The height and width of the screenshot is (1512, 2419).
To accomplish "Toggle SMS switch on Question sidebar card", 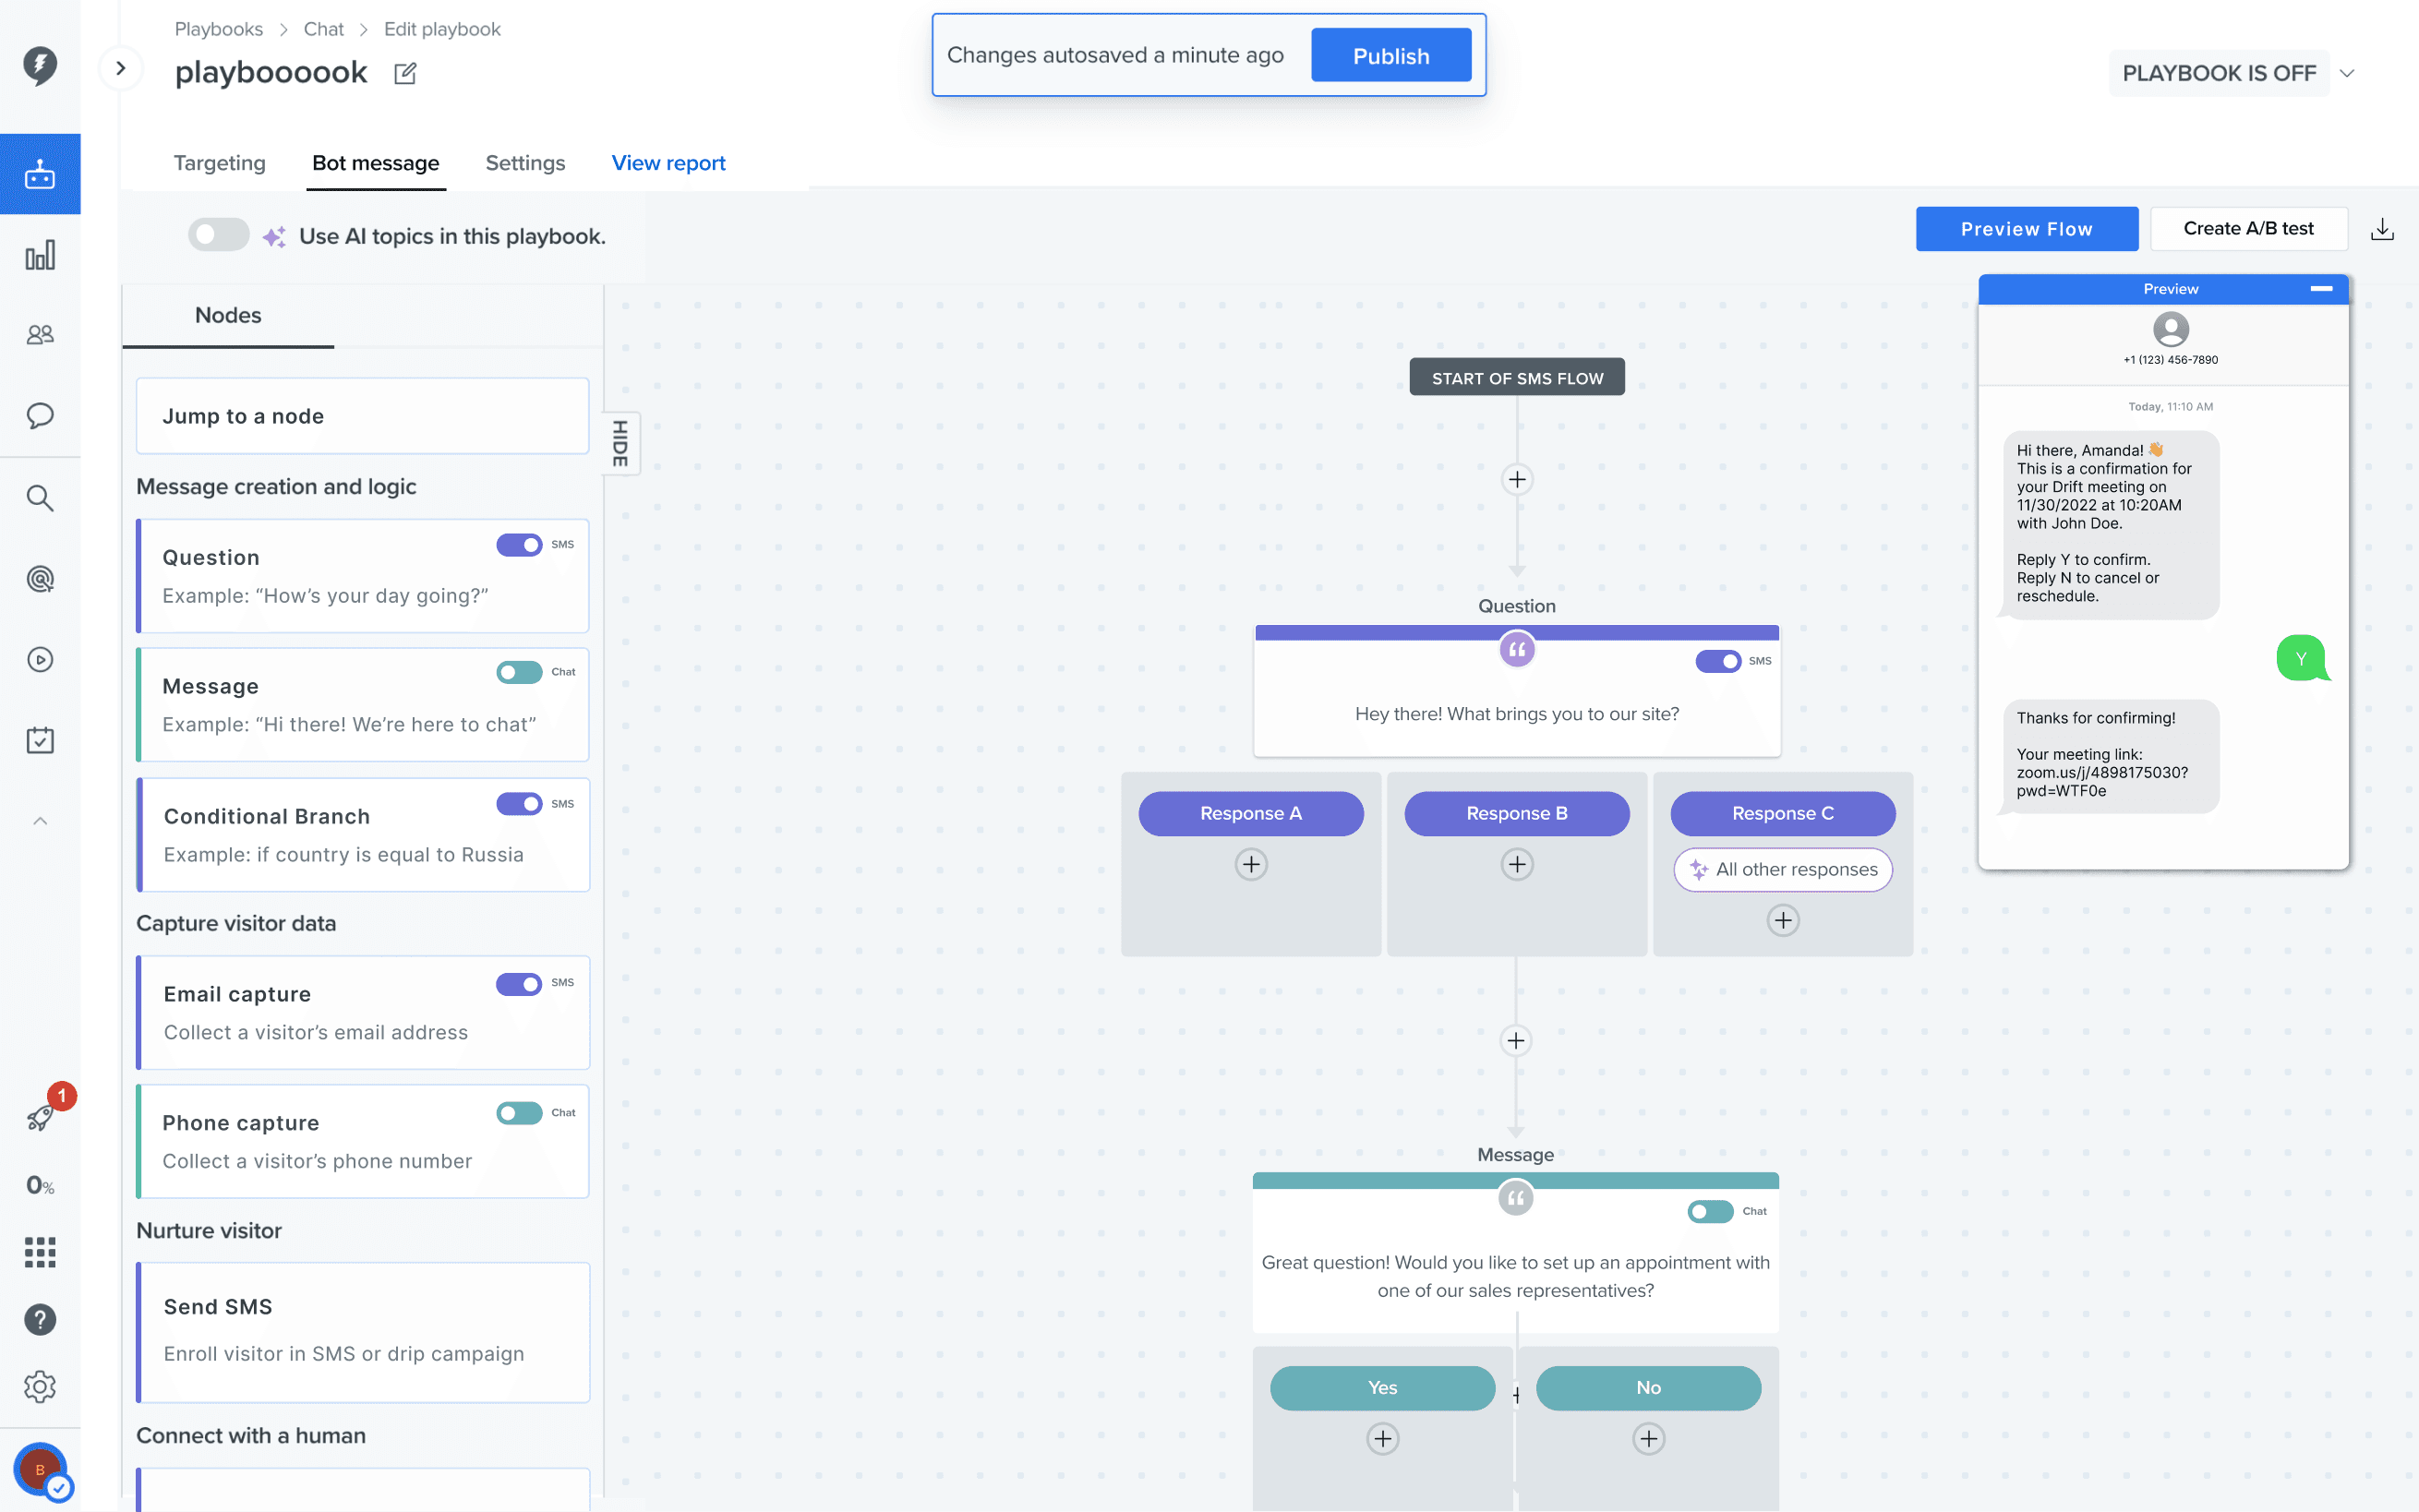I will (x=519, y=545).
